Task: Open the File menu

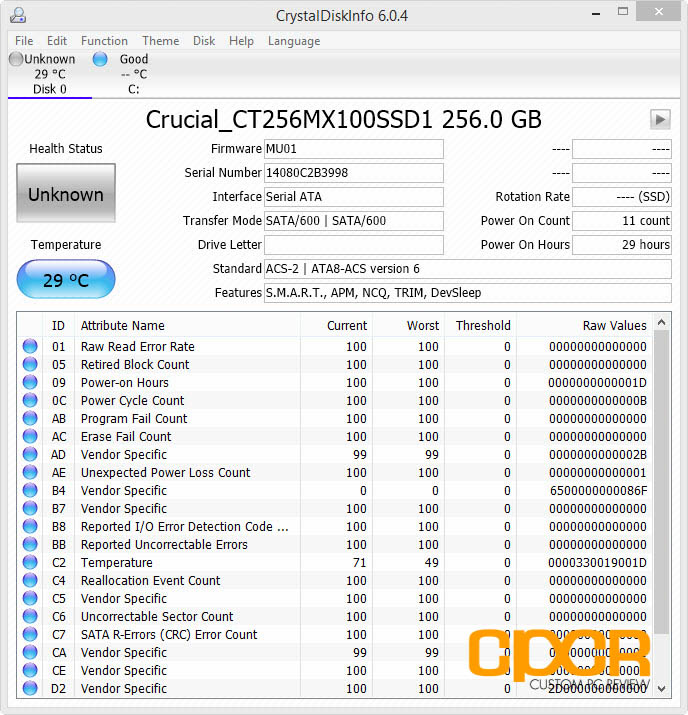Action: coord(24,41)
